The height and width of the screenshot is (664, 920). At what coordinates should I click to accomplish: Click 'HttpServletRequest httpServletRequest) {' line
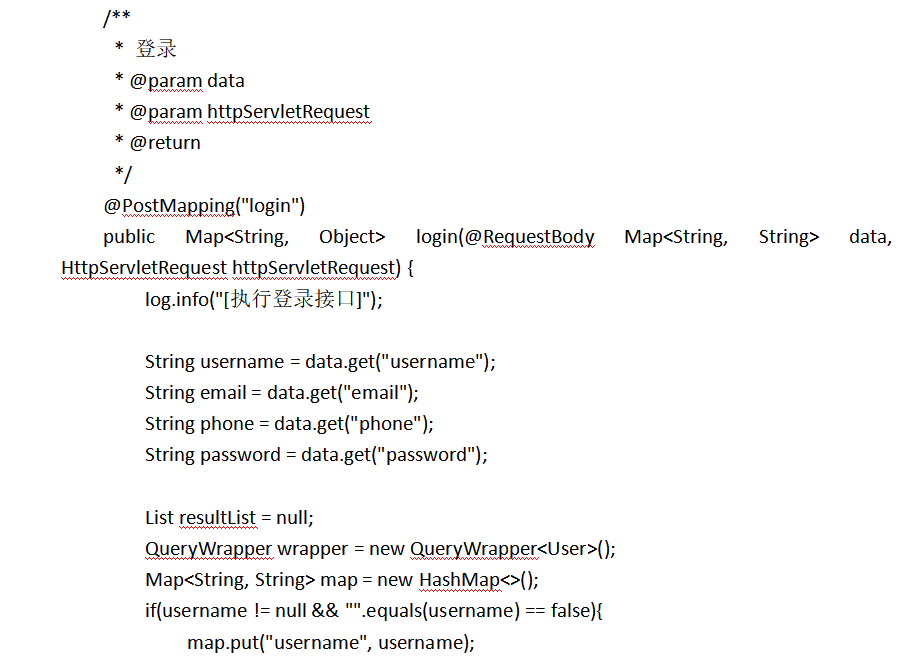pos(238,268)
